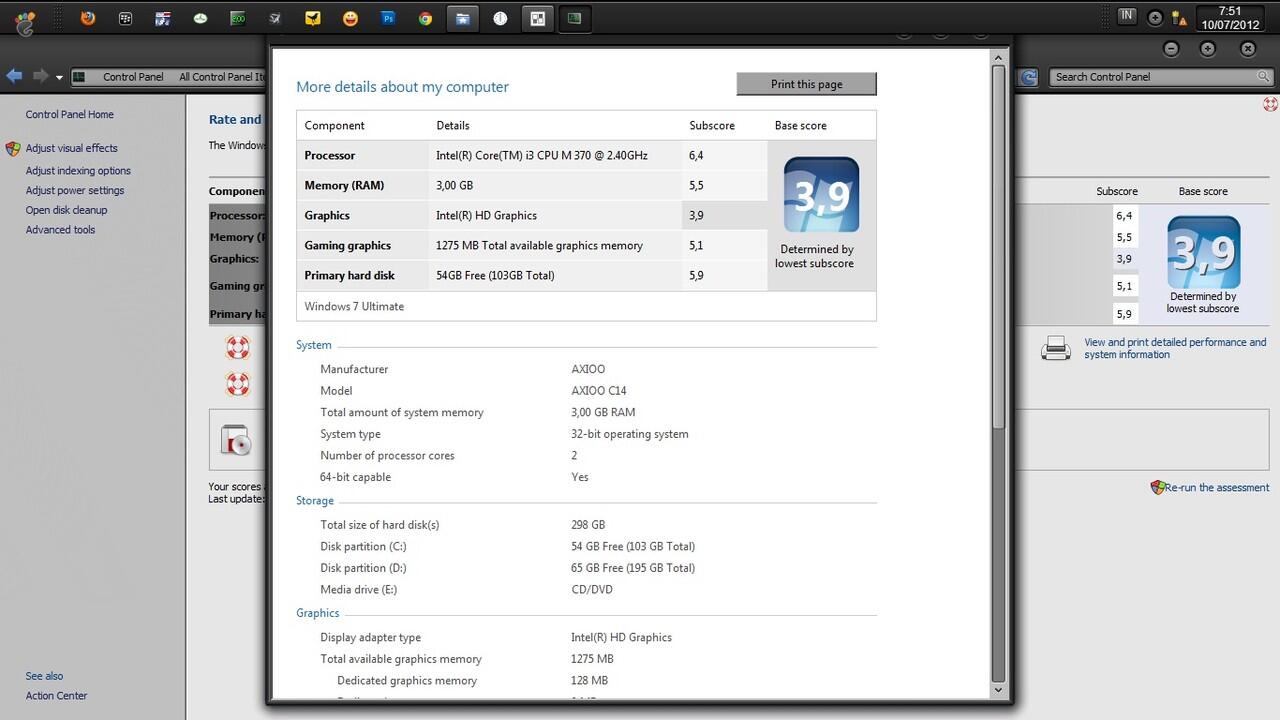
Task: Click Intel(R) HD Graphics in Component table
Action: (486, 215)
